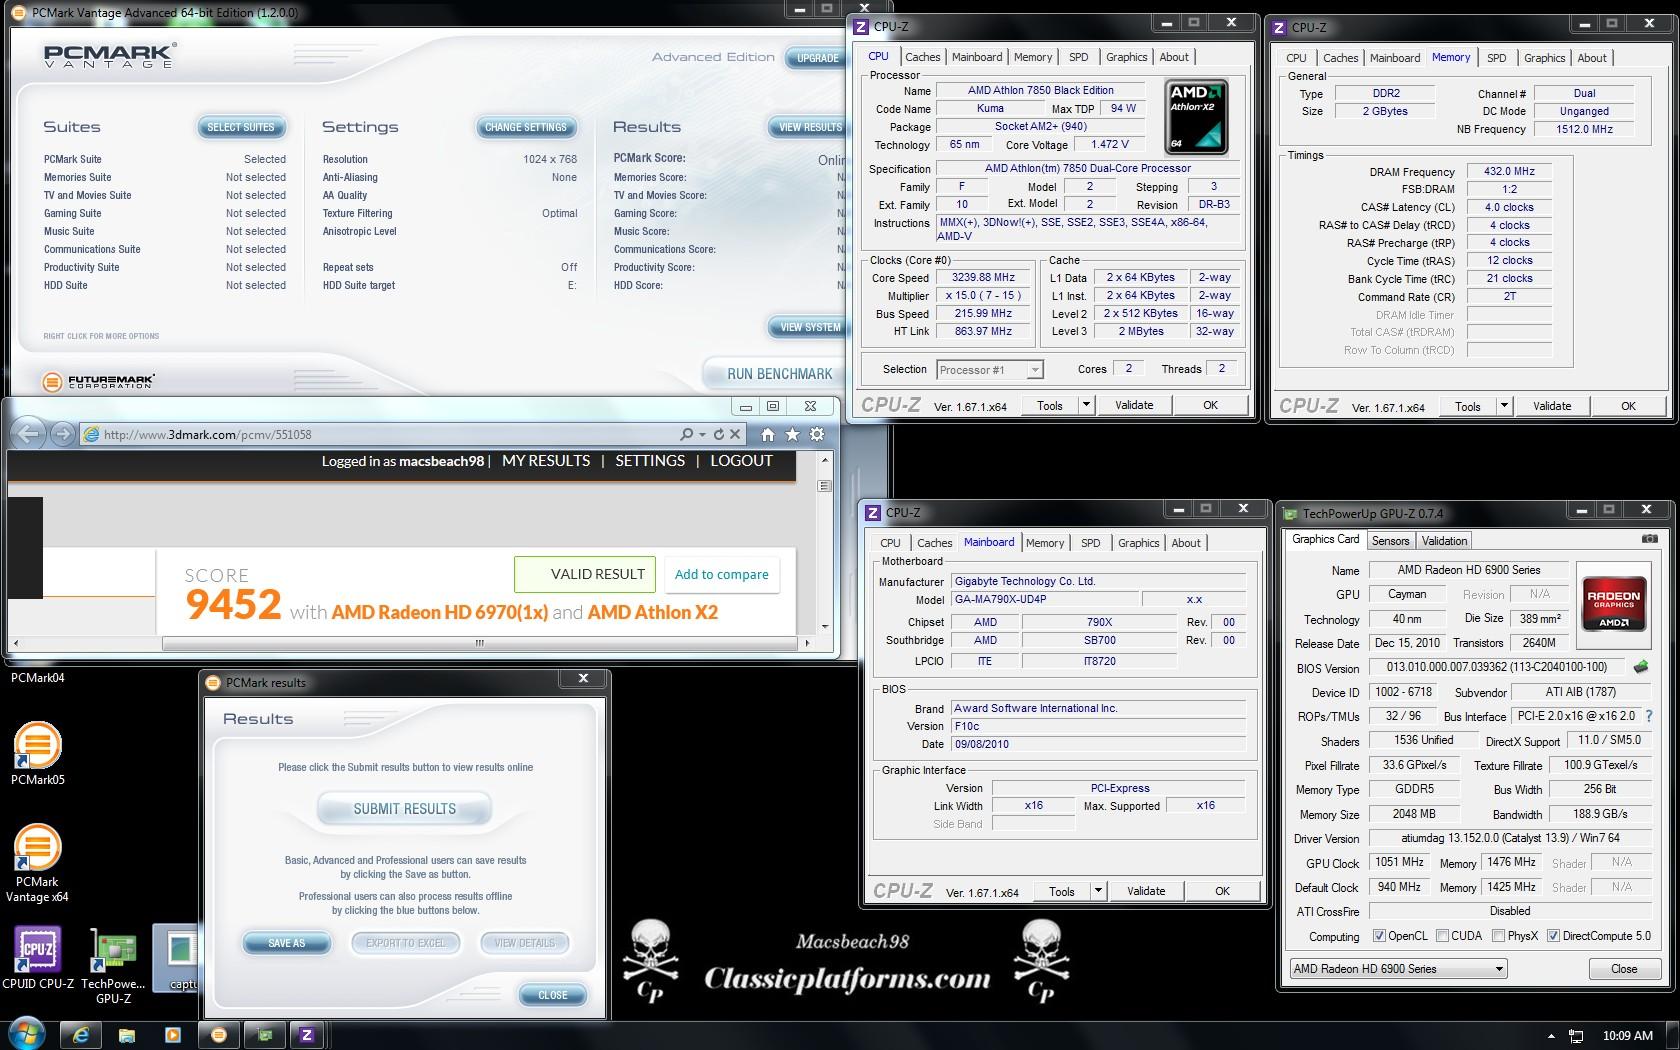
Task: Click the VIEW SYSTEM button
Action: [x=810, y=327]
